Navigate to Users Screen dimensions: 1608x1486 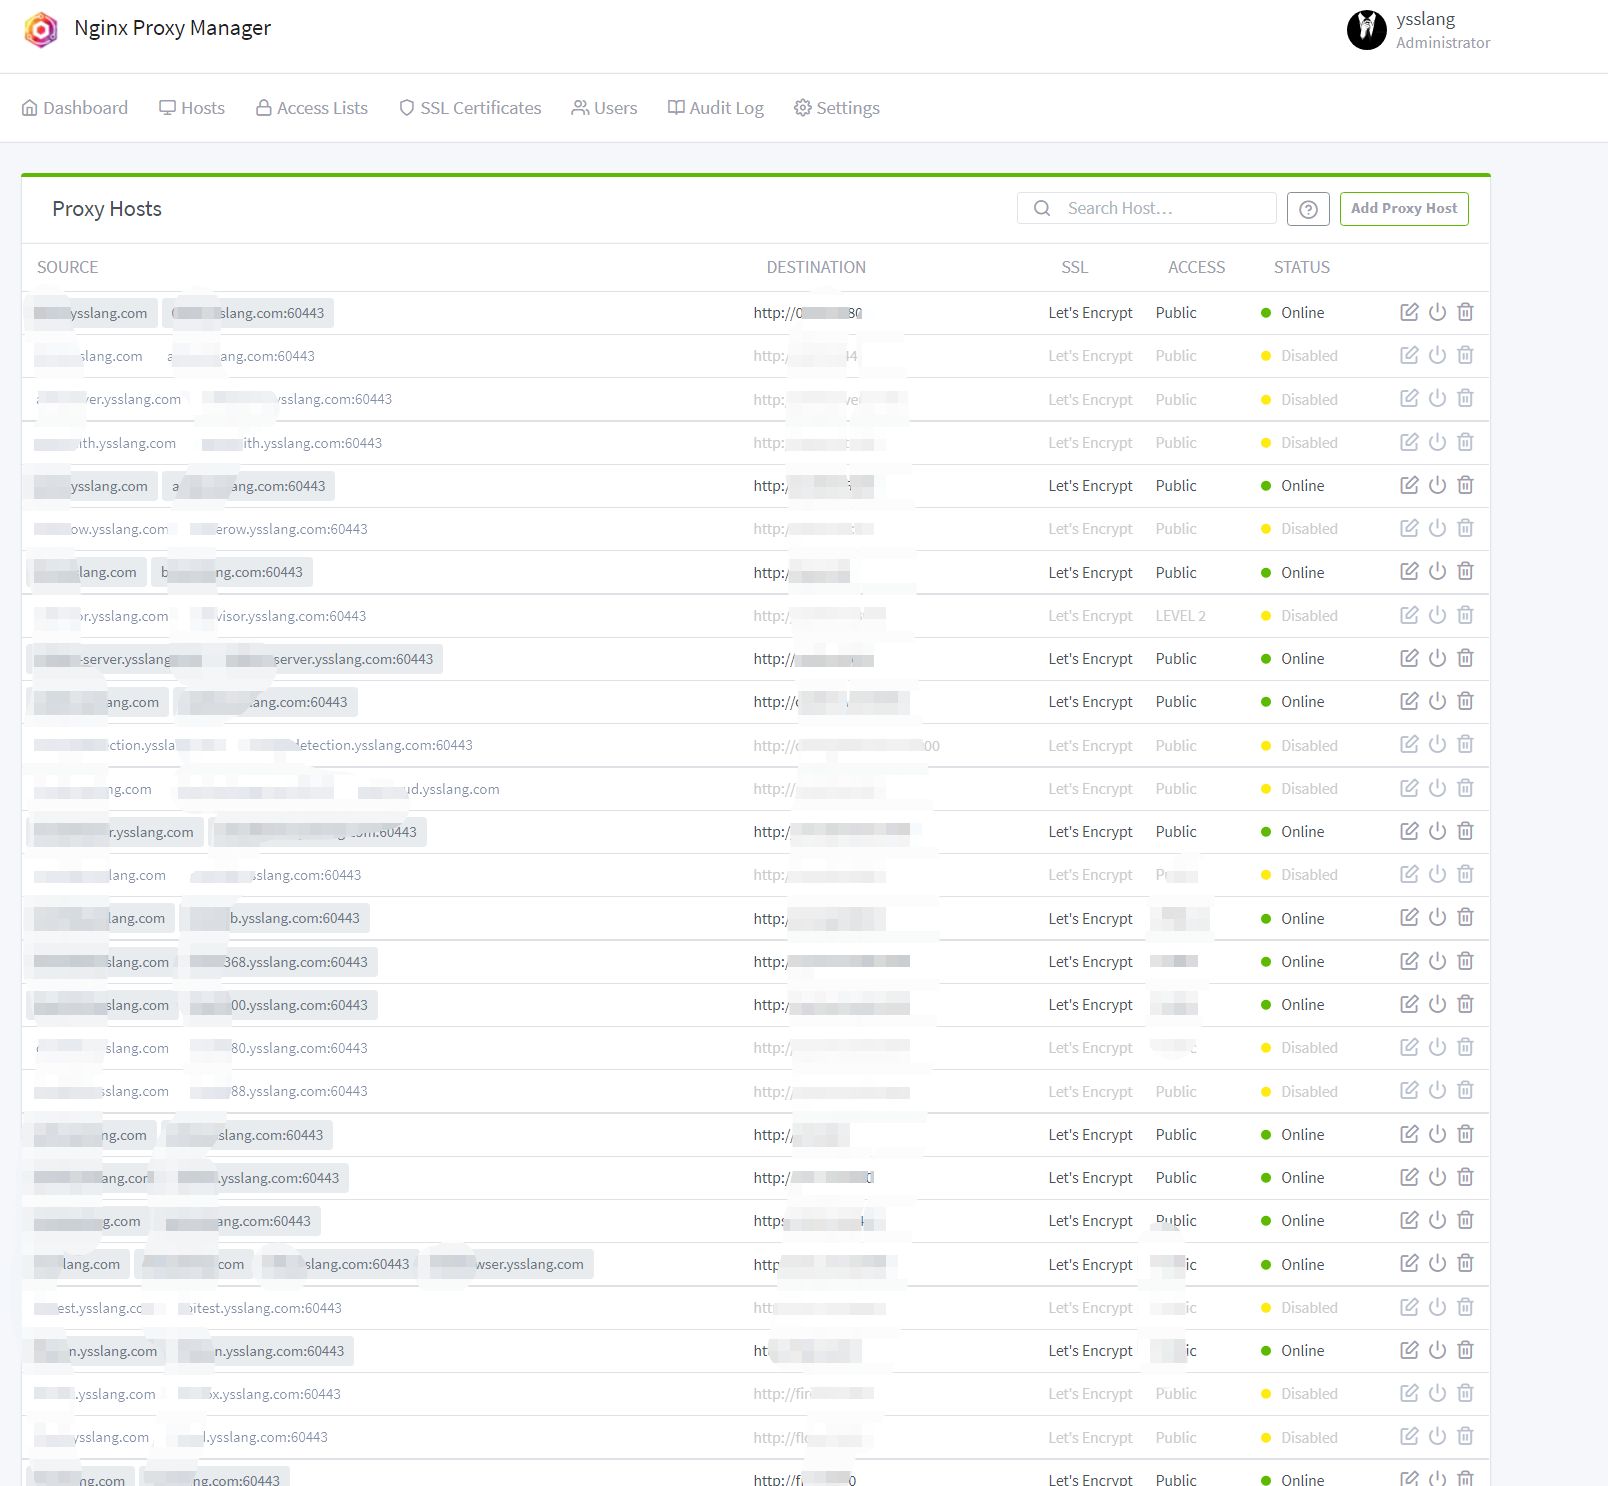604,108
